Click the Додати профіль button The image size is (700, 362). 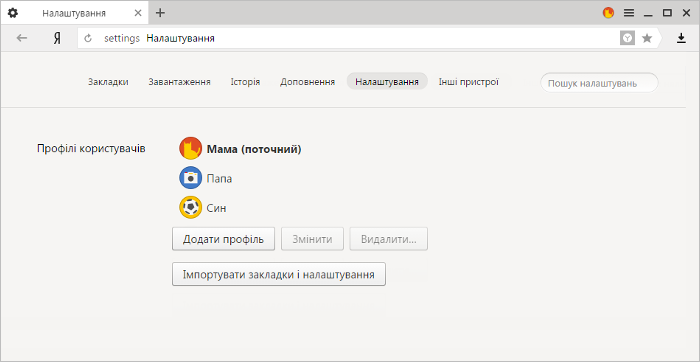coord(223,239)
